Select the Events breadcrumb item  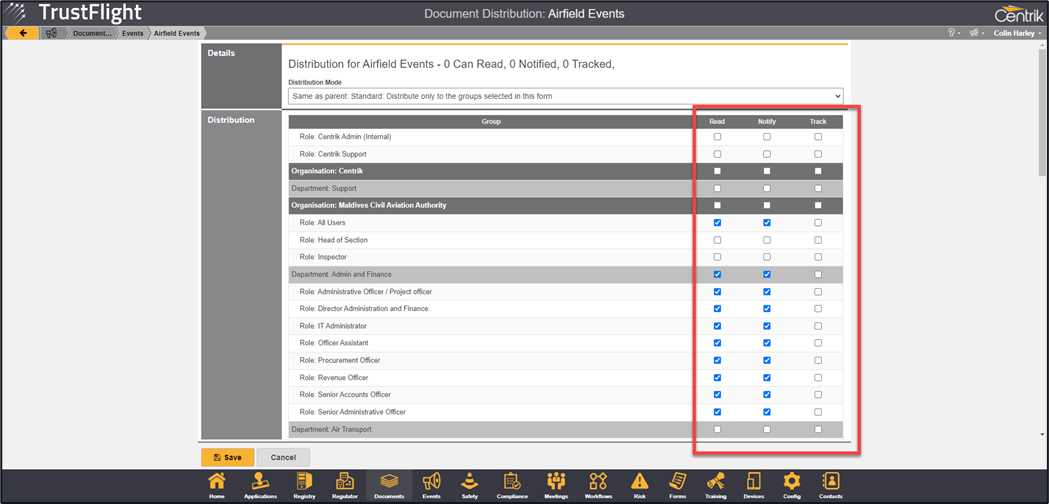(x=132, y=33)
